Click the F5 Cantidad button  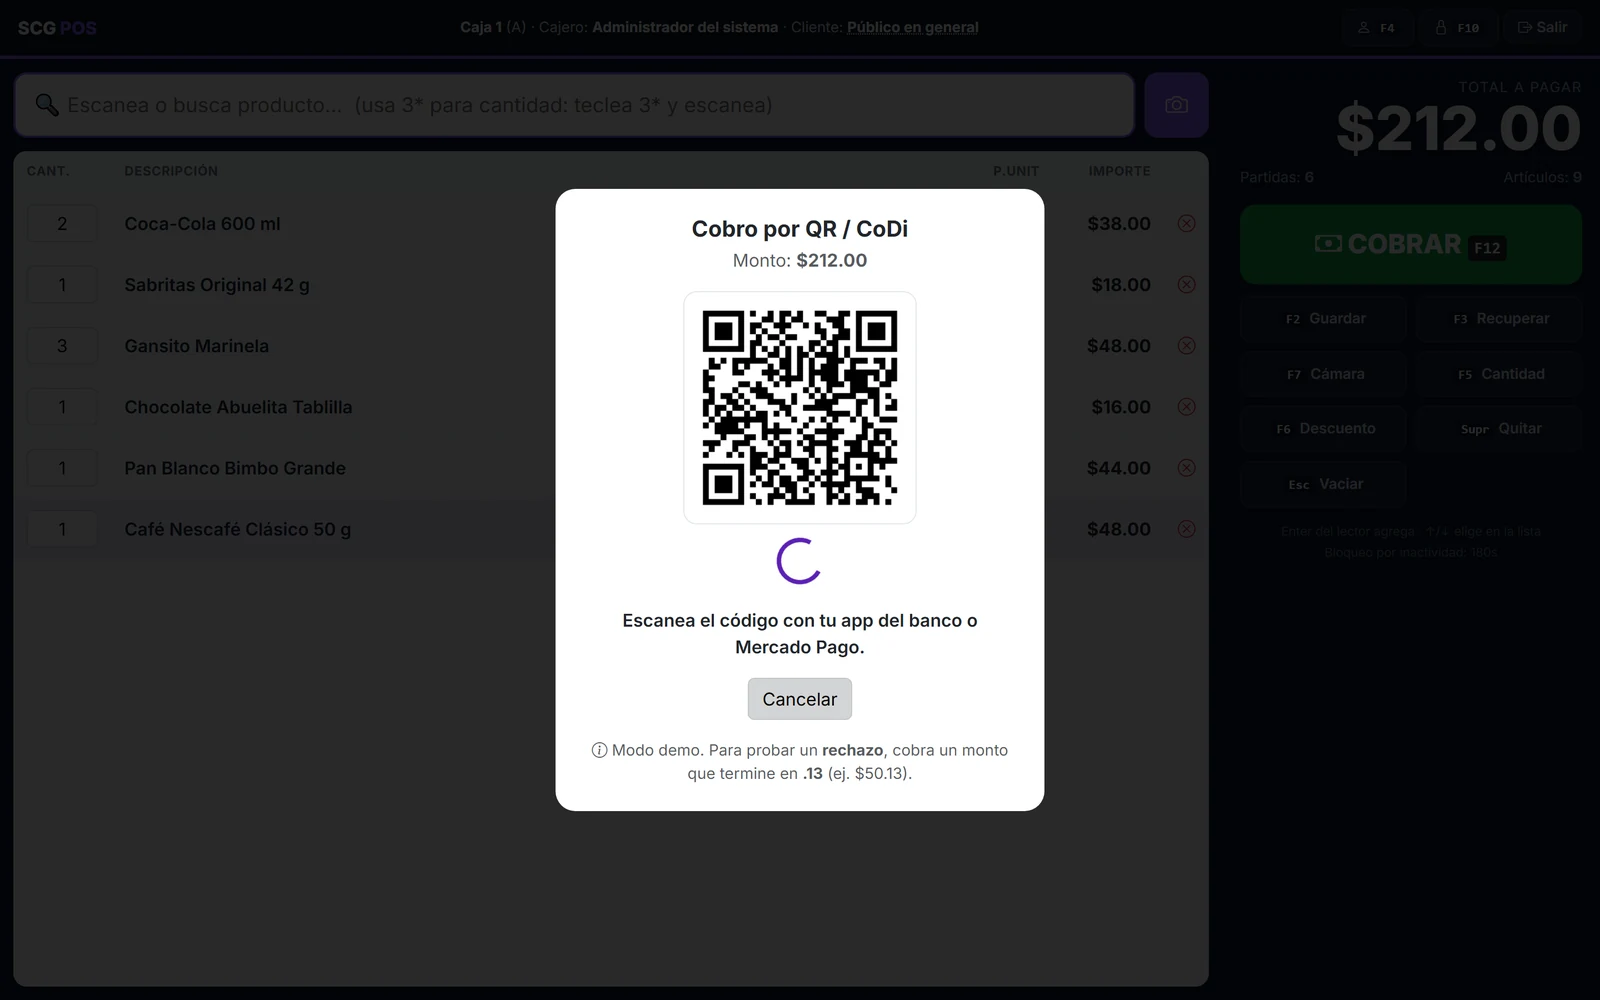[1499, 374]
